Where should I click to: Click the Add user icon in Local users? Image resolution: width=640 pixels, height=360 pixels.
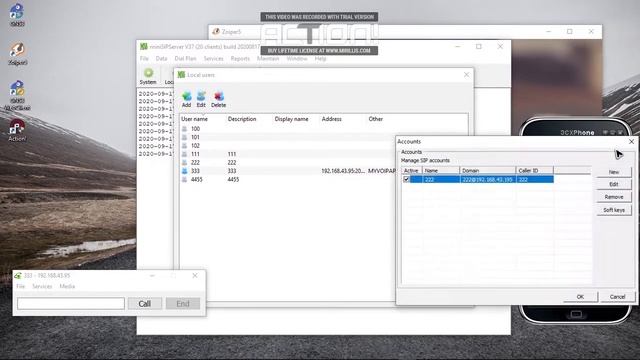tap(187, 96)
